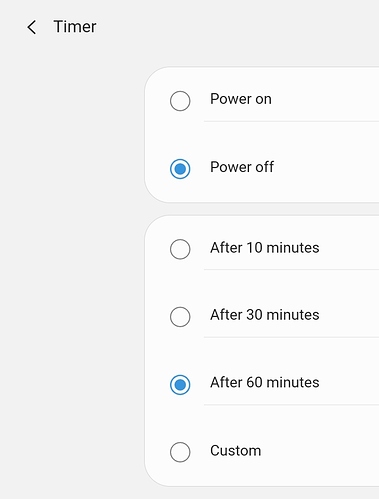This screenshot has height=499, width=379.
Task: Choose the After 30 minutes radio circle
Action: (x=180, y=317)
